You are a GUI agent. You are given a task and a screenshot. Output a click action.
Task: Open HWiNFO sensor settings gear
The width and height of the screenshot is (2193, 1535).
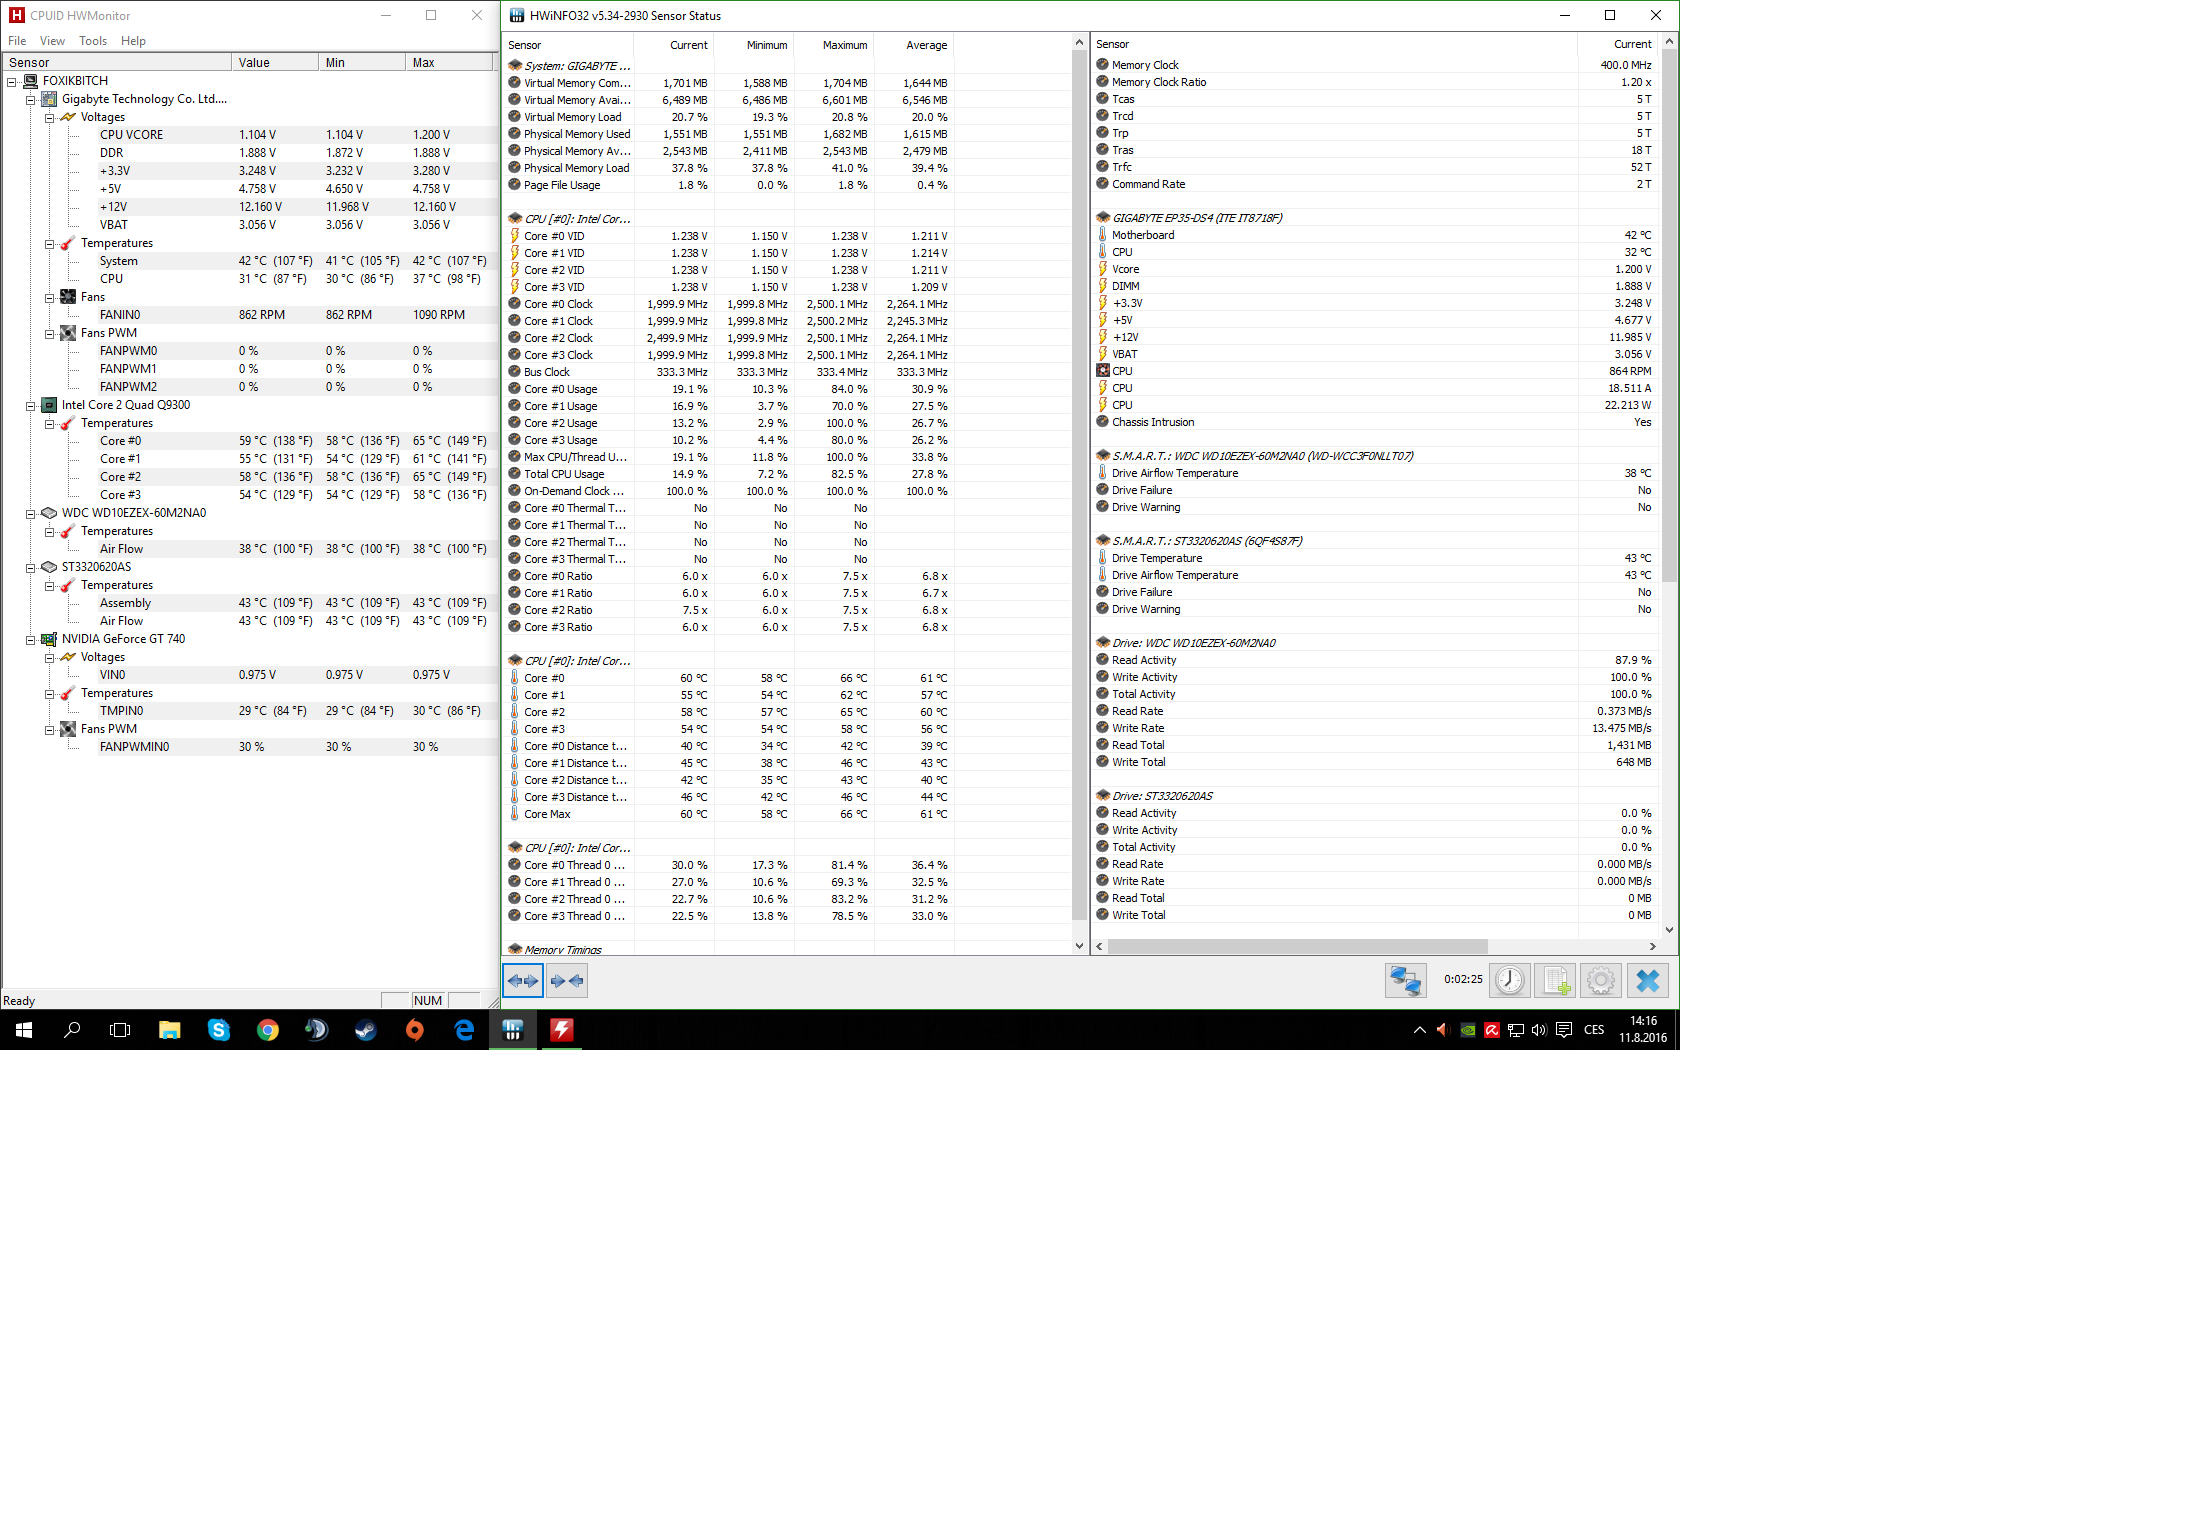(x=1600, y=981)
